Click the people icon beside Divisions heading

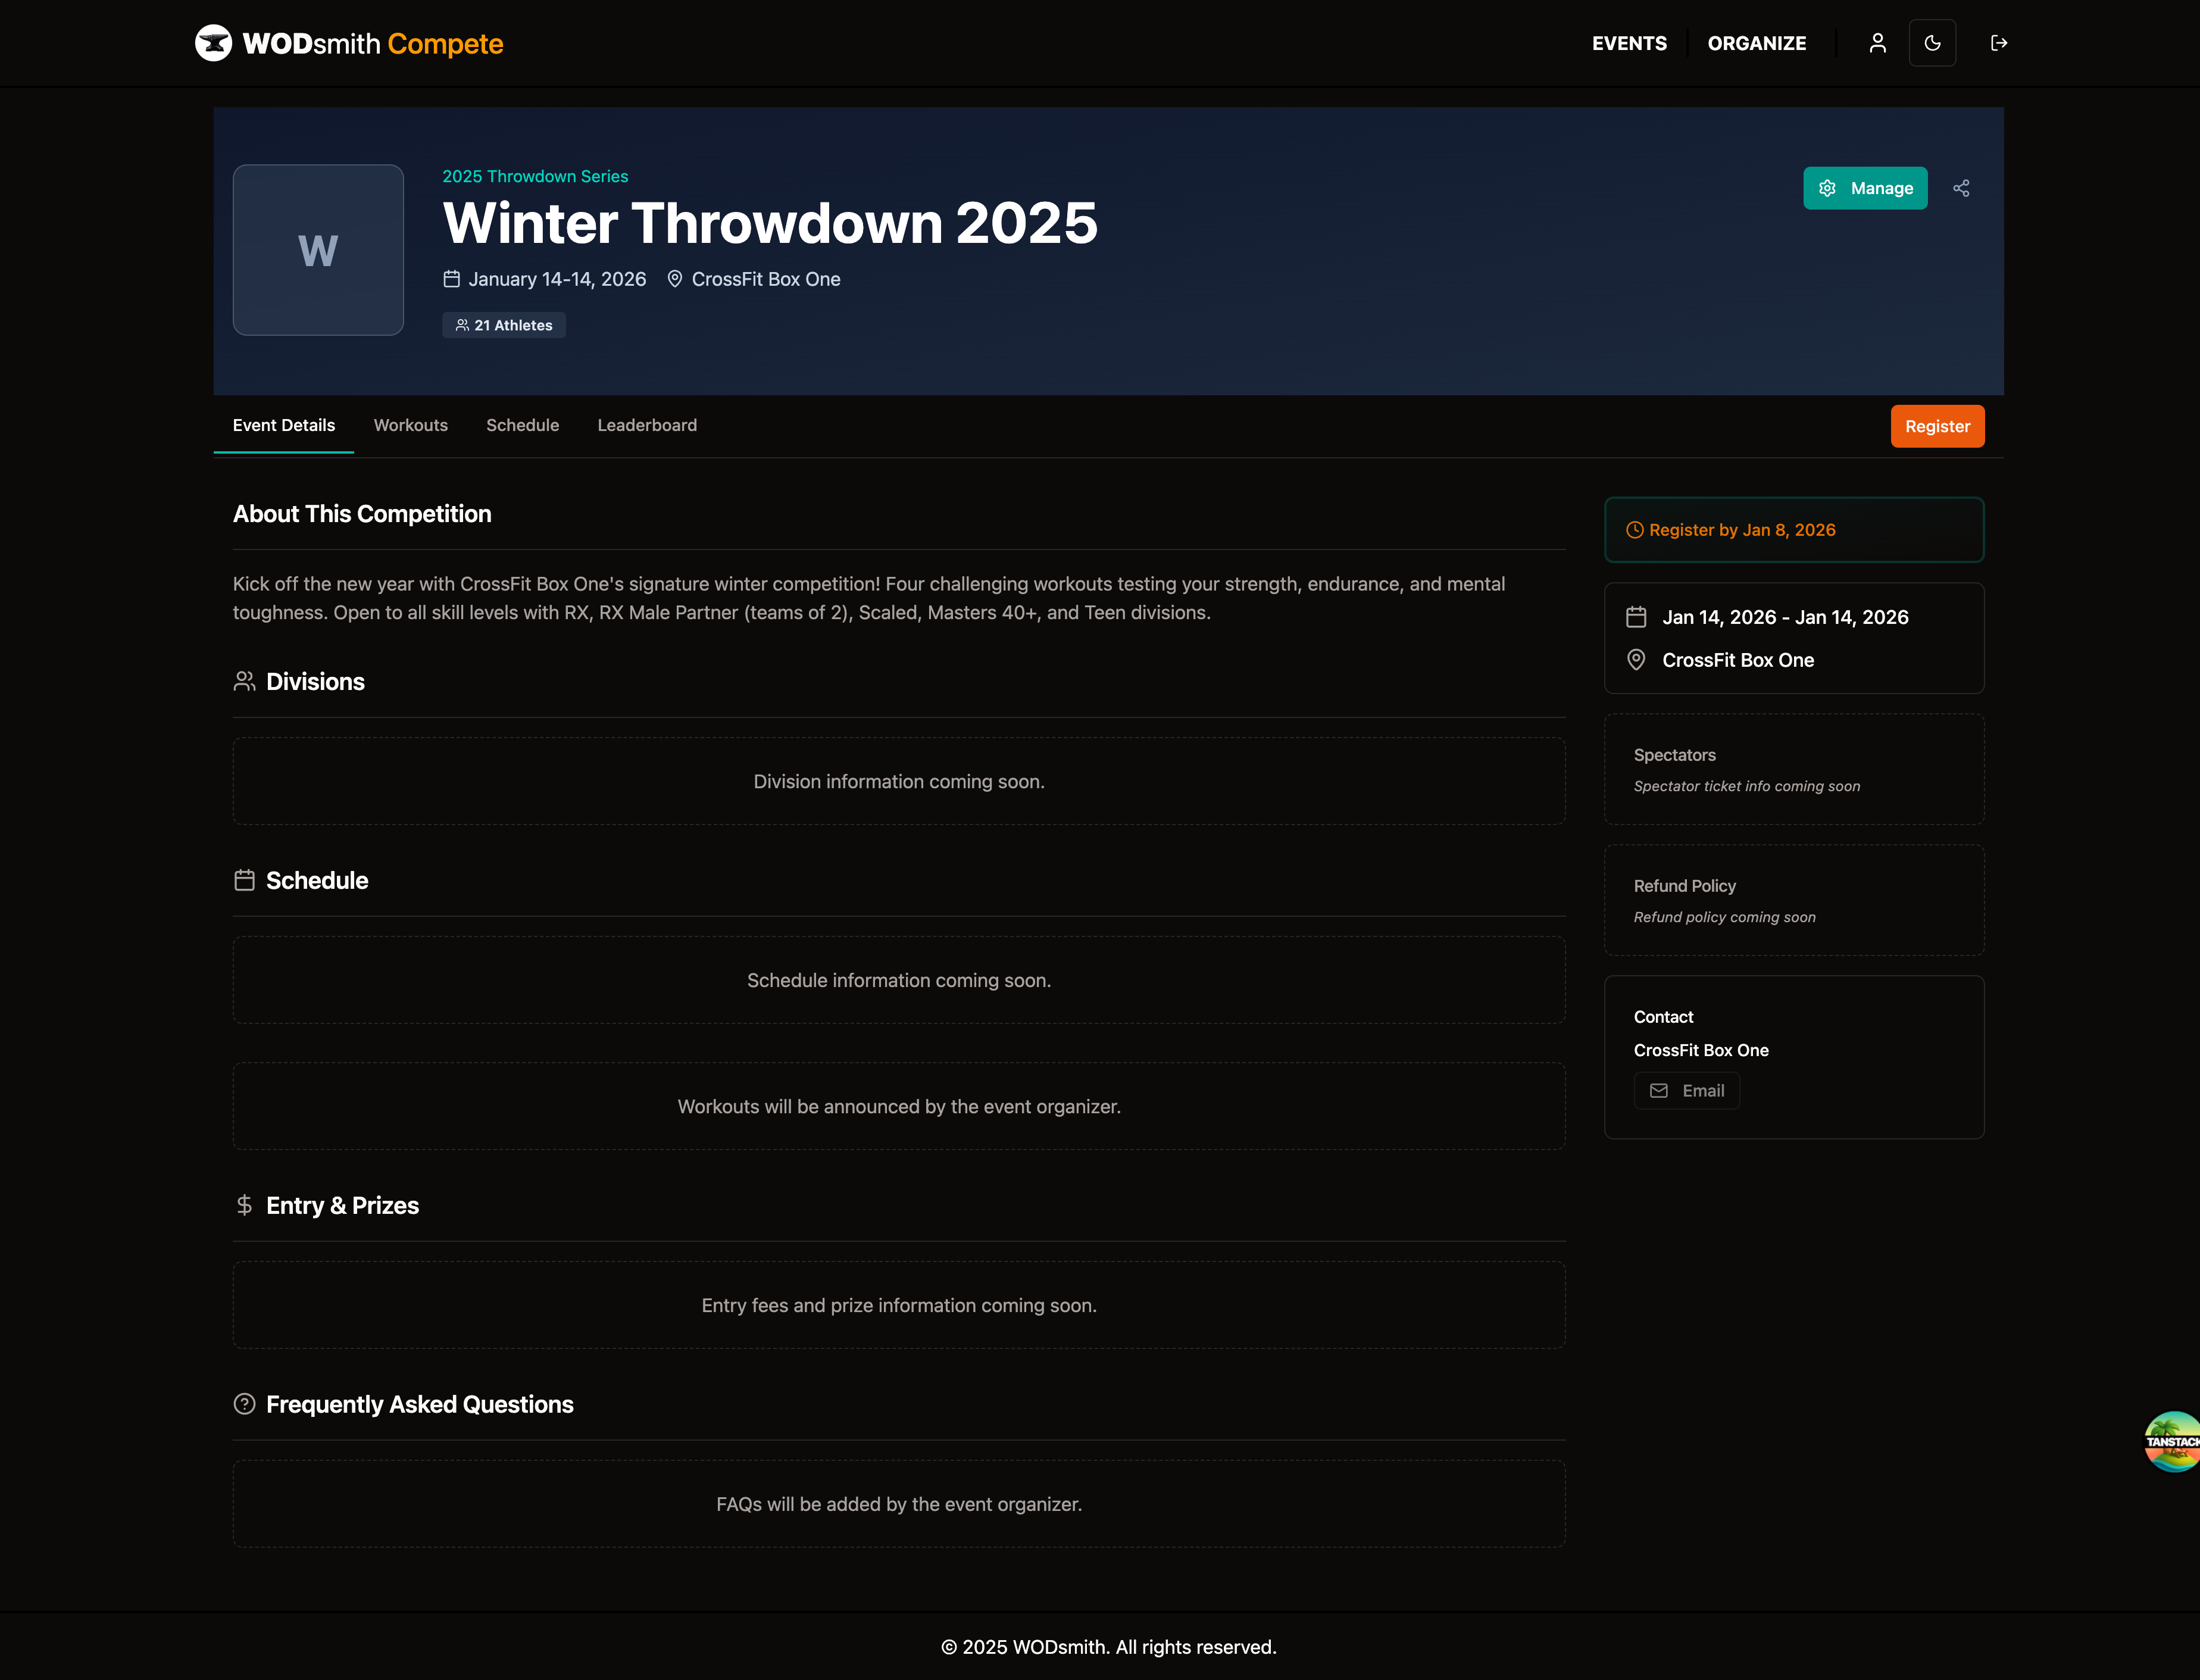(x=244, y=681)
